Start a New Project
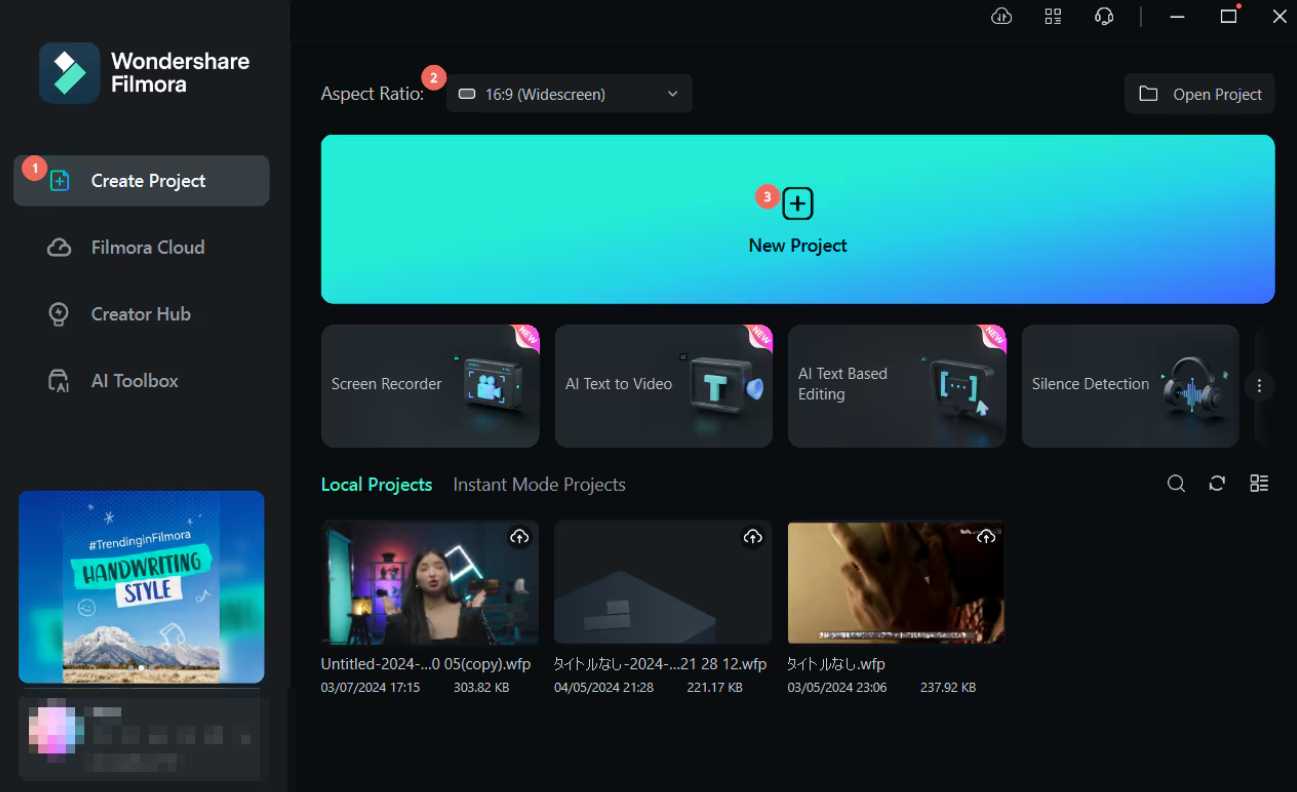Image resolution: width=1297 pixels, height=792 pixels. click(x=798, y=219)
